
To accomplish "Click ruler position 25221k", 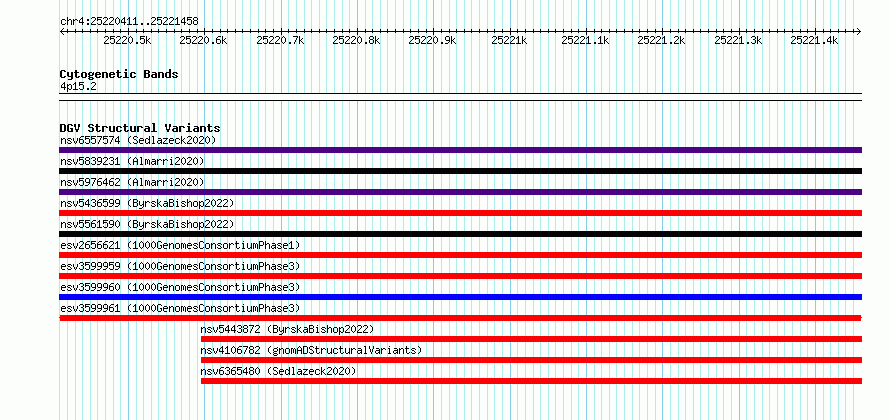I will (510, 40).
